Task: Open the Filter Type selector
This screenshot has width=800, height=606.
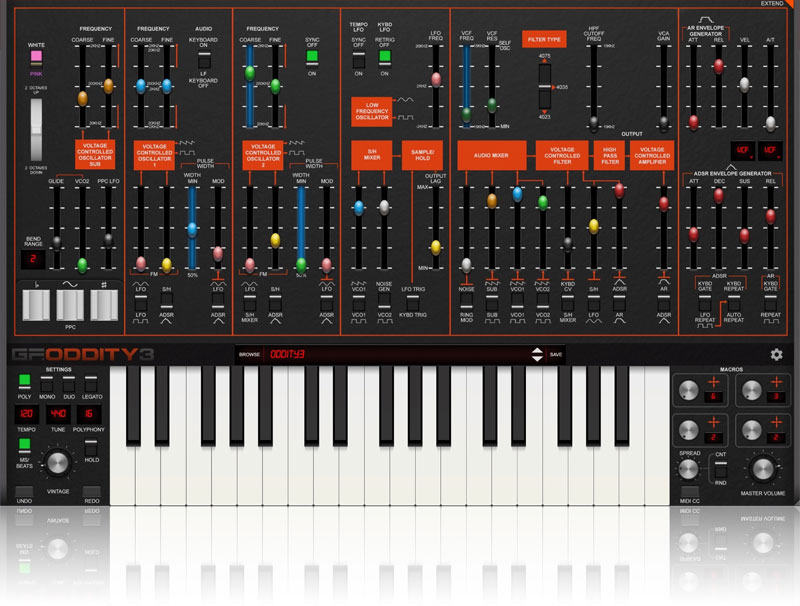Action: [x=544, y=39]
